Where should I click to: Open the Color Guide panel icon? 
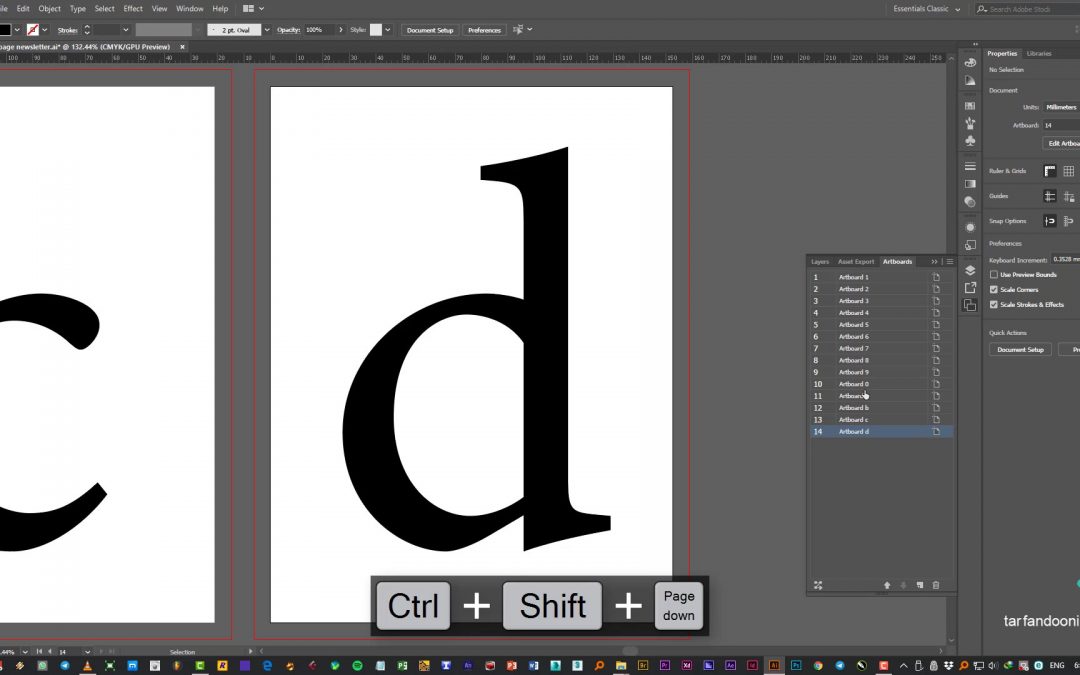(970, 81)
